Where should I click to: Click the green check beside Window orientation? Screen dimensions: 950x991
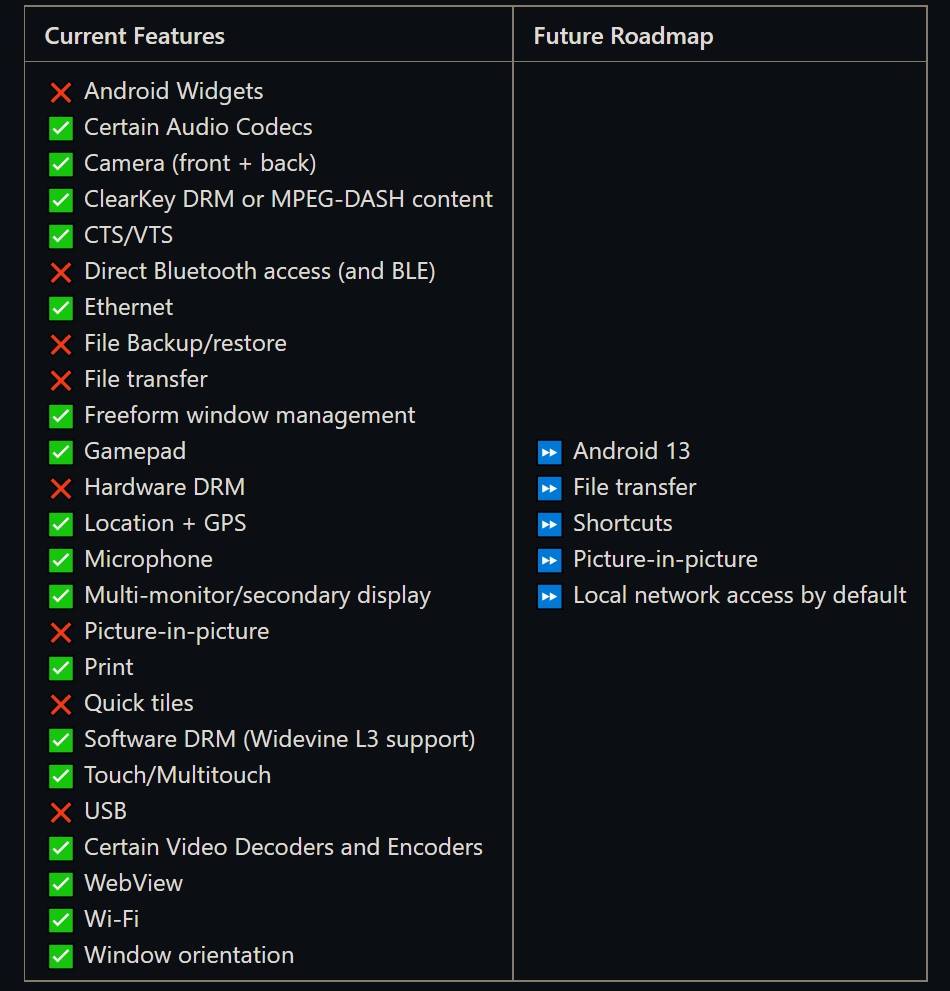tap(61, 956)
